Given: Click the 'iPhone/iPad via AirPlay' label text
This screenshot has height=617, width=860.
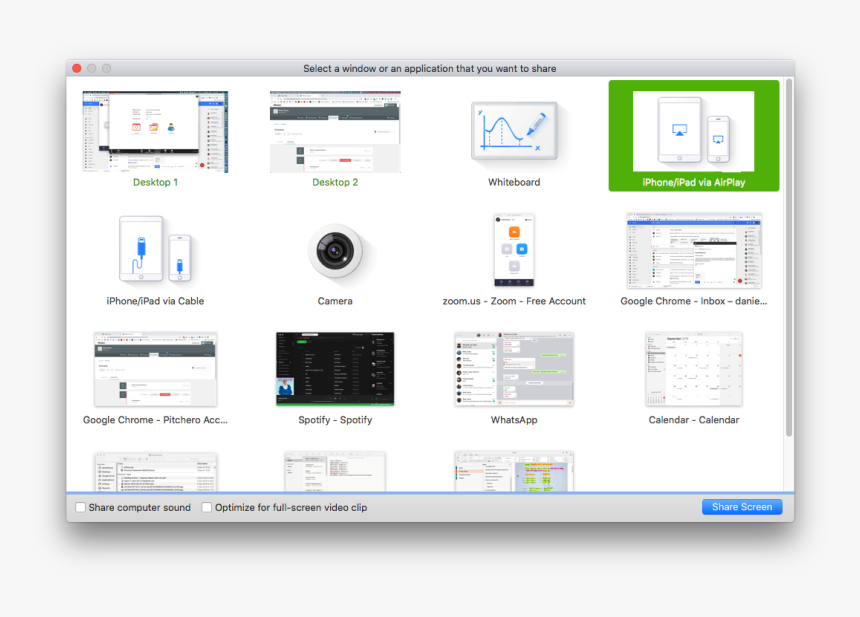Looking at the screenshot, I should tap(694, 183).
